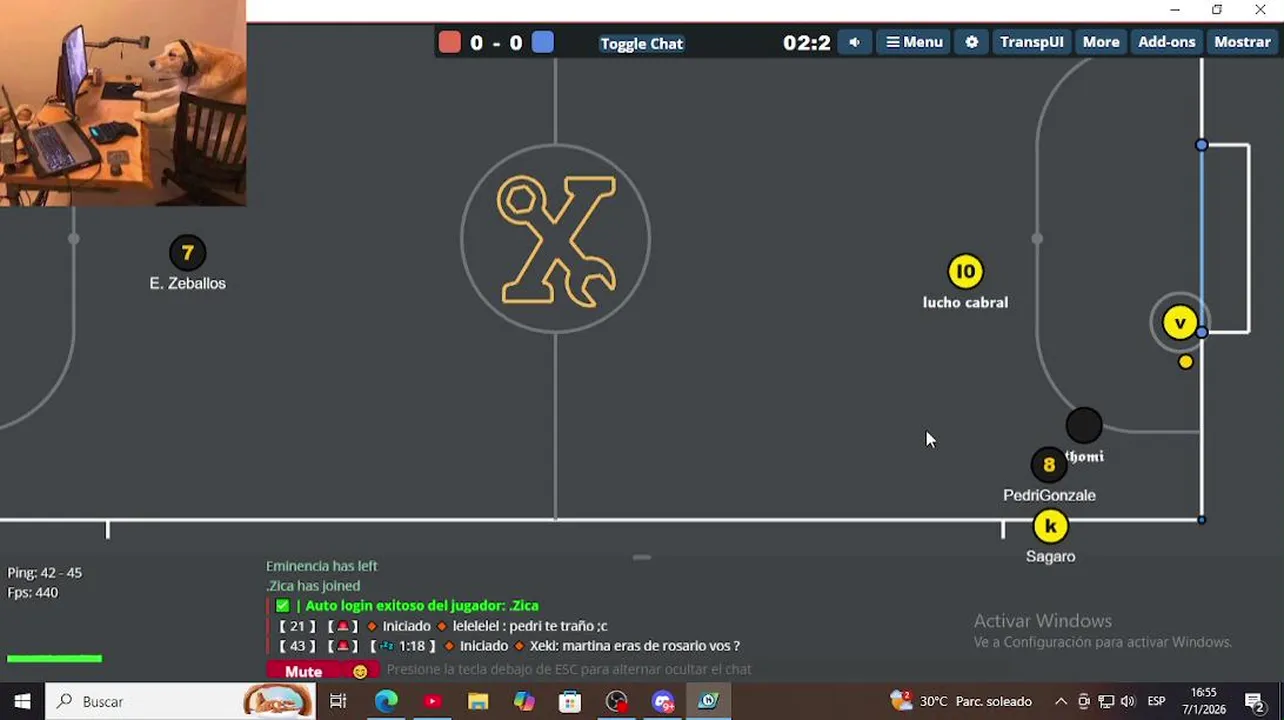
Task: Open the OBS Studio taskbar icon
Action: pos(617,701)
